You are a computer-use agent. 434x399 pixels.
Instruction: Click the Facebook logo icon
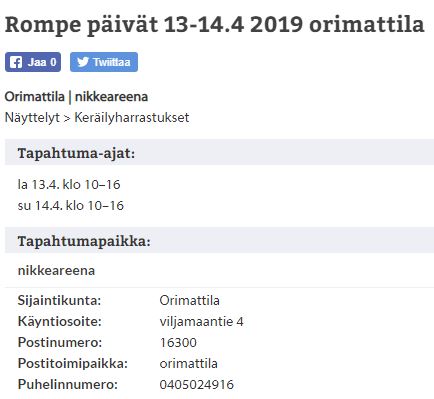coord(16,62)
